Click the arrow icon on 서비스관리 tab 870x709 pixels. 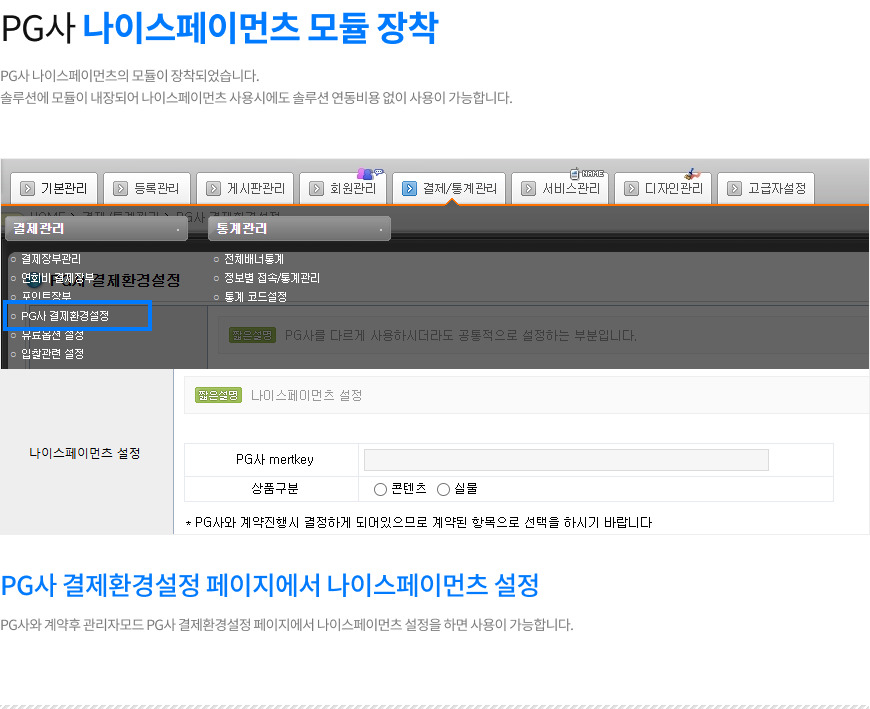529,189
